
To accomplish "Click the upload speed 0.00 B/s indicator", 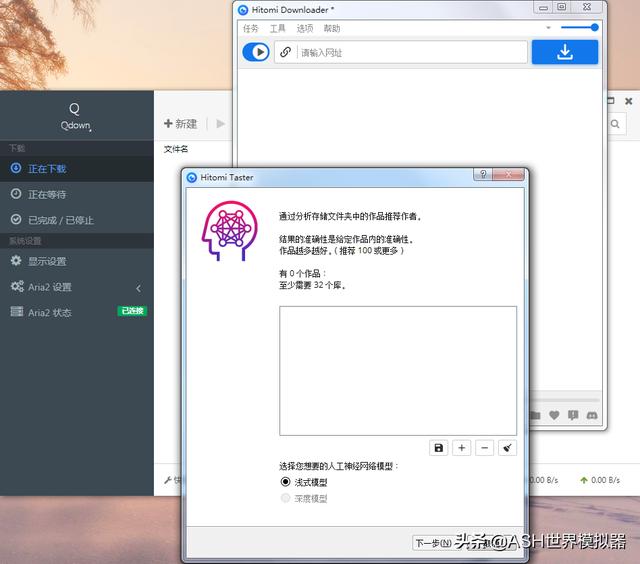I will click(600, 480).
